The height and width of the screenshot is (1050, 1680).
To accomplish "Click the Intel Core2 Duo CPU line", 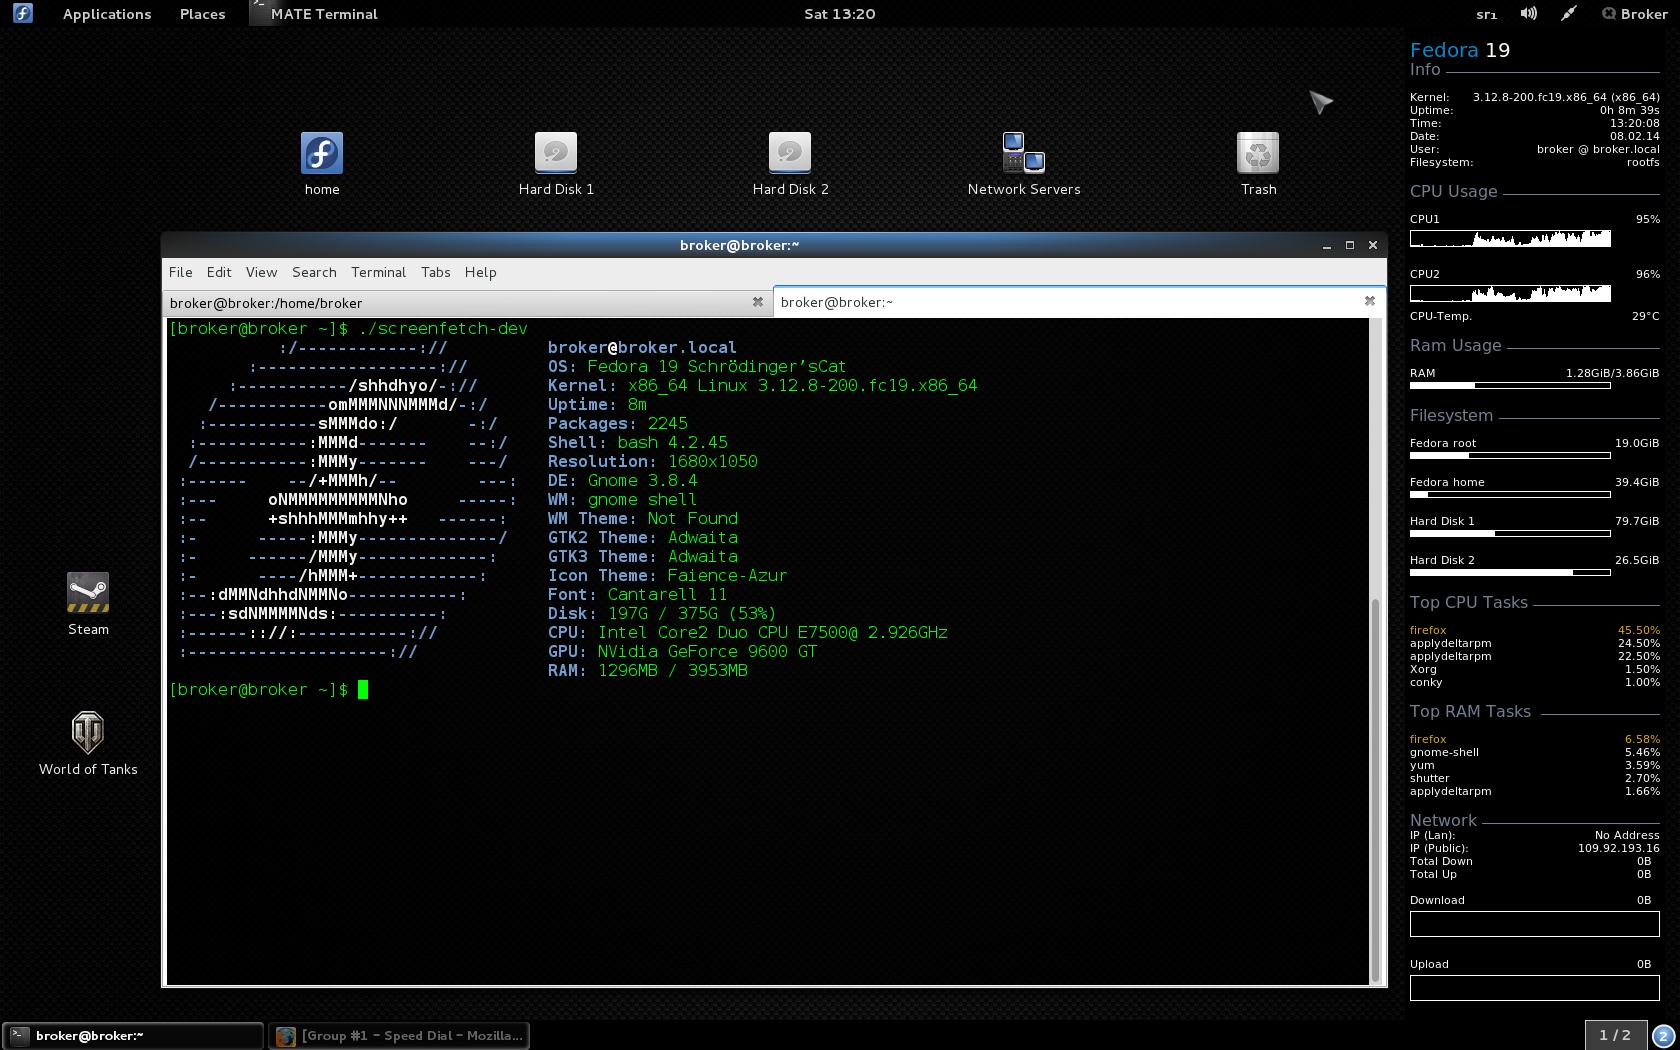I will (x=747, y=632).
